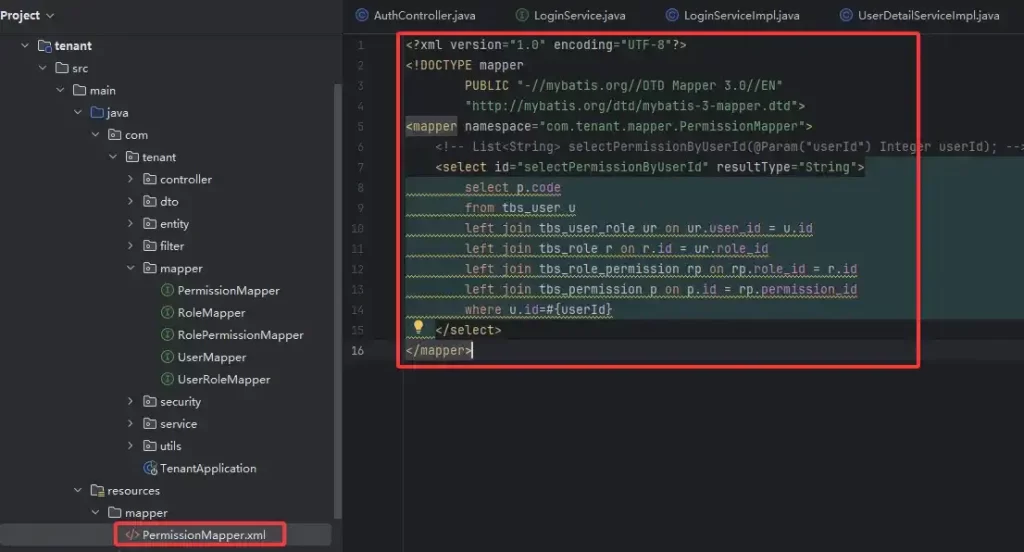Select UserRoleMapper in the project tree

click(x=223, y=380)
